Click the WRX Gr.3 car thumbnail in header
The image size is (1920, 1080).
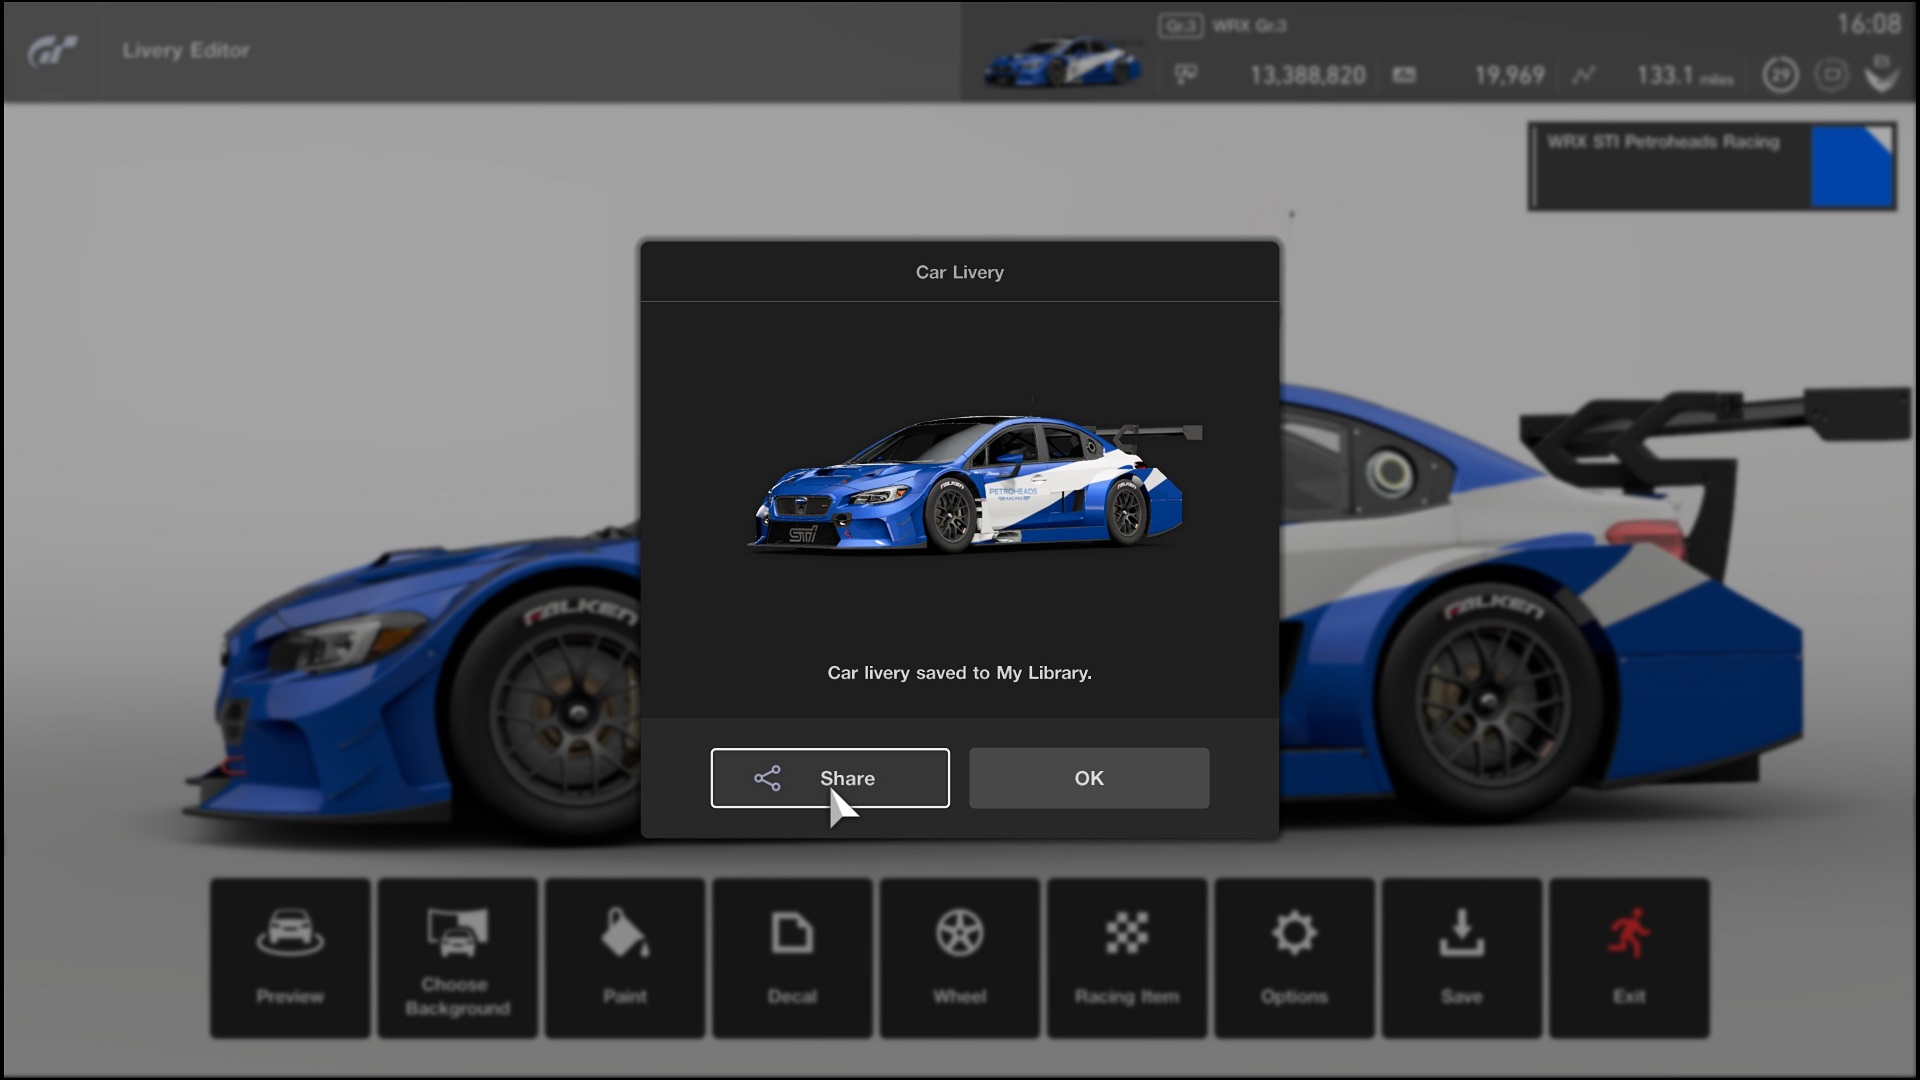coord(1062,62)
